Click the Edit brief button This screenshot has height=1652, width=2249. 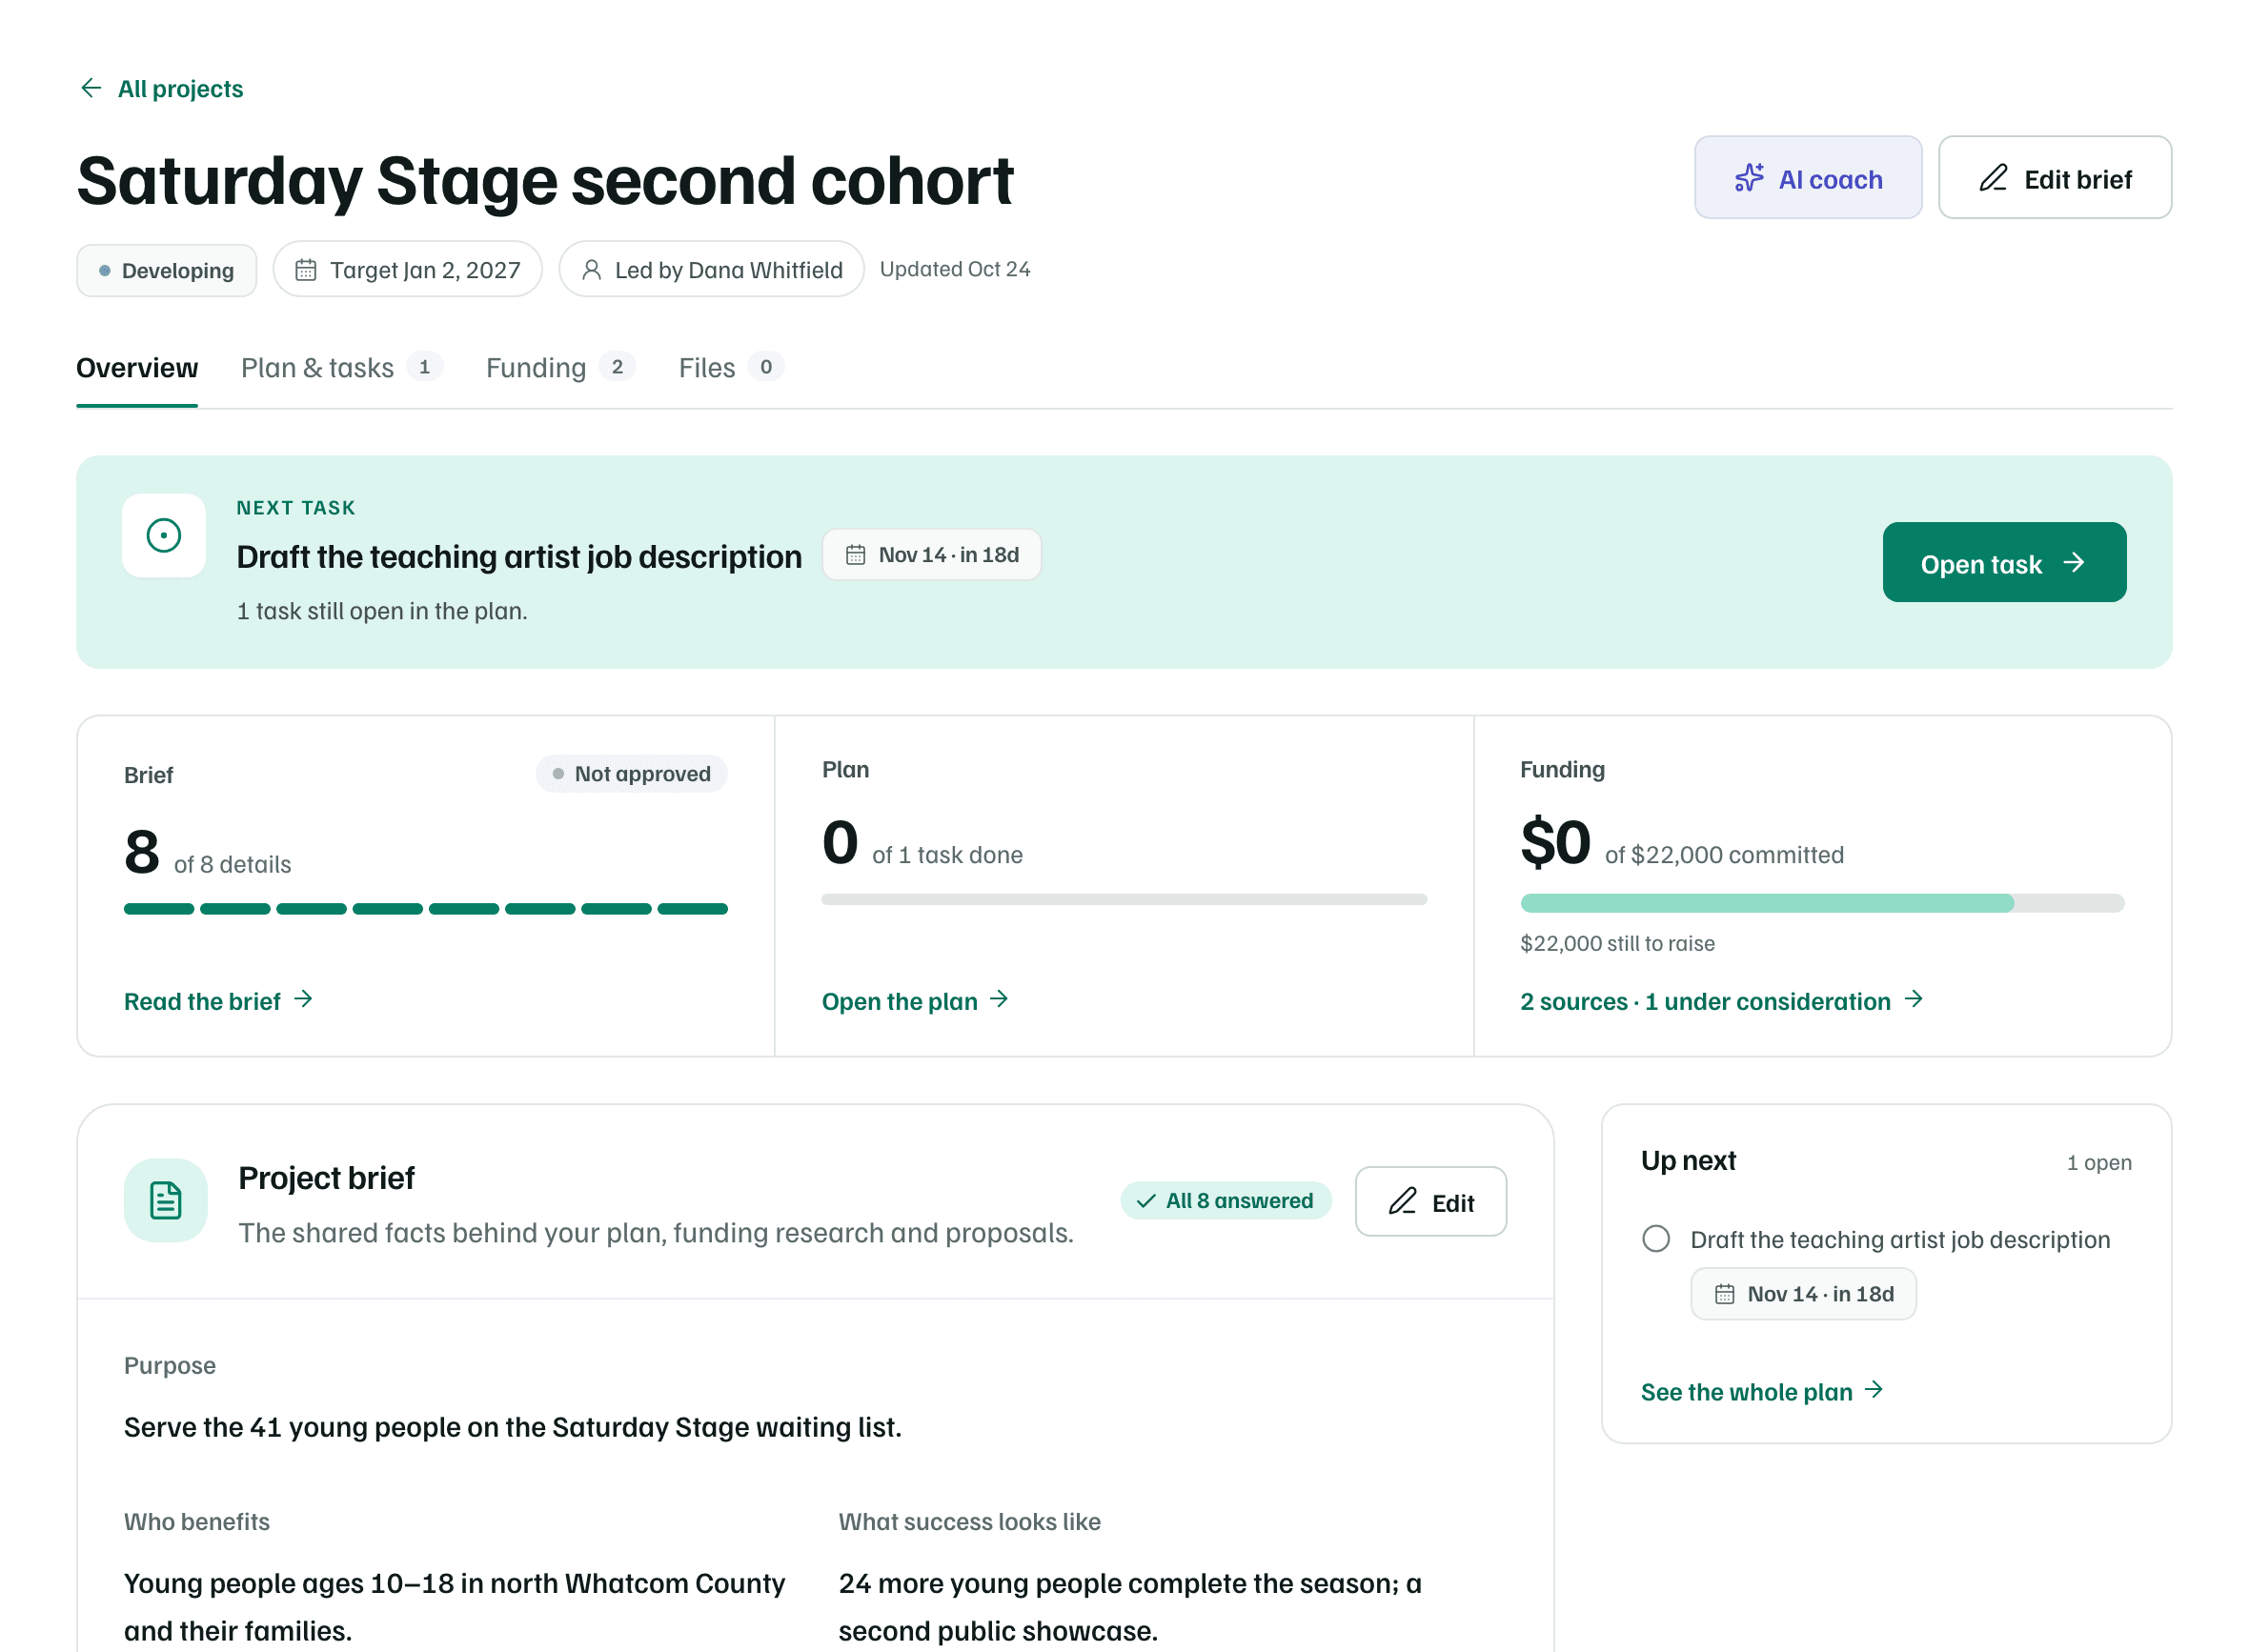2055,178
